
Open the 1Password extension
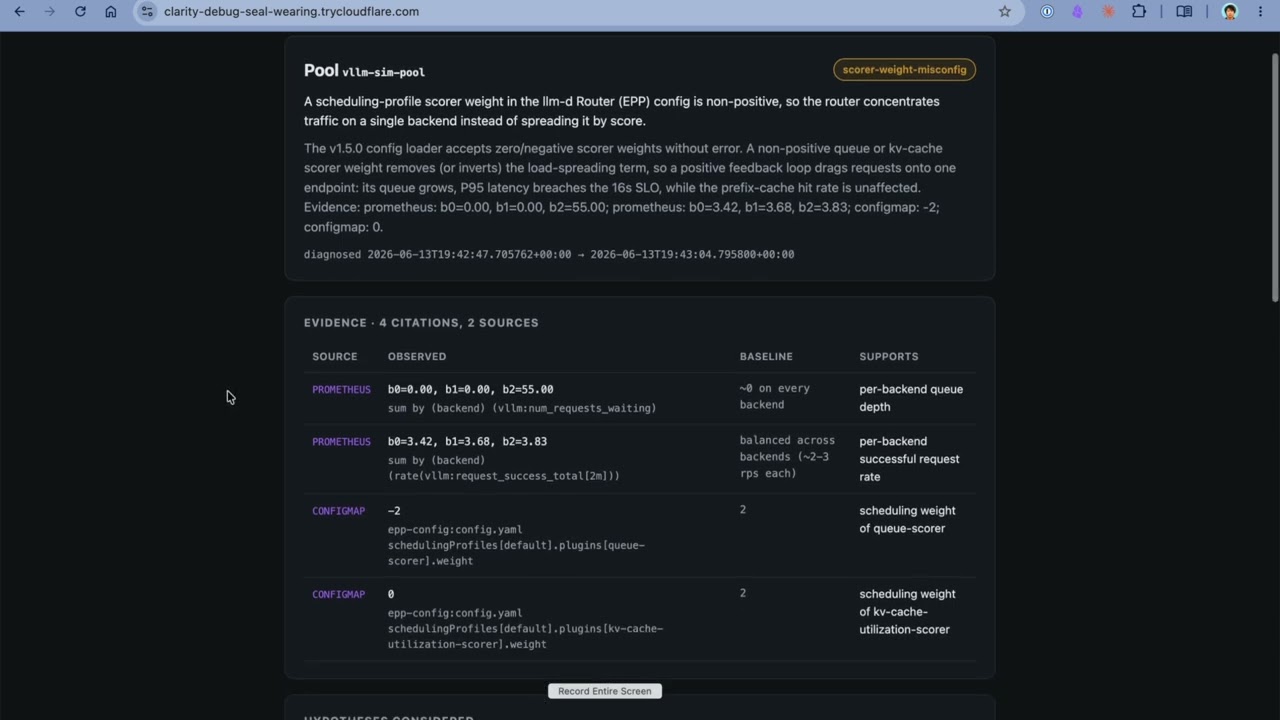pos(1047,11)
